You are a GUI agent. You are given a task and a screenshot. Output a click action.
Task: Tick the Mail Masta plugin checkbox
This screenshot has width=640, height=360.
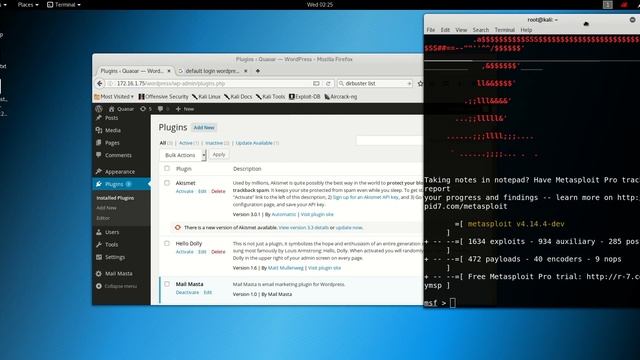167,284
